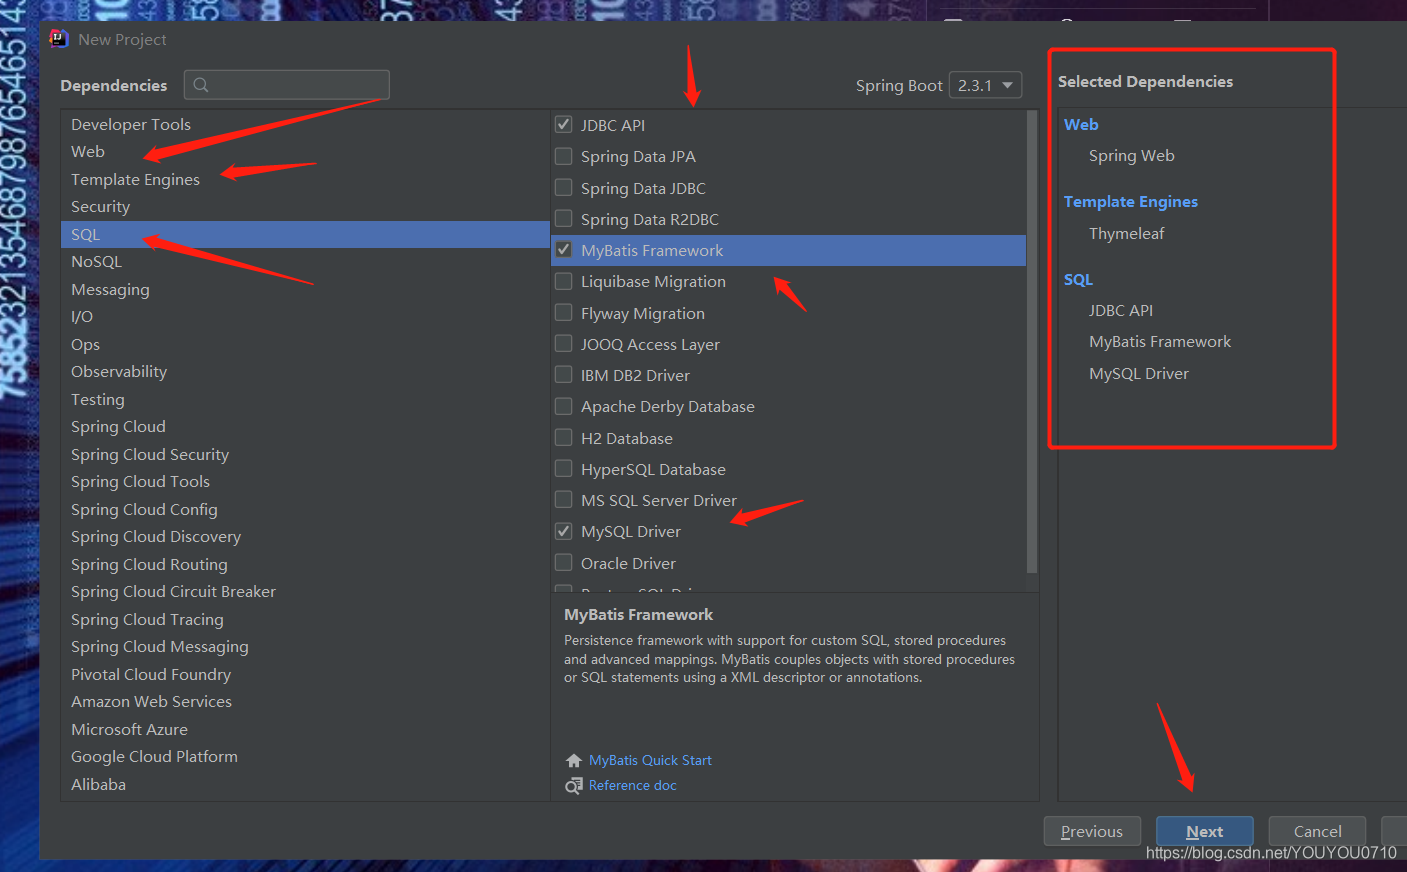
Task: Select Pivotal Cloud Foundry category
Action: pos(305,674)
